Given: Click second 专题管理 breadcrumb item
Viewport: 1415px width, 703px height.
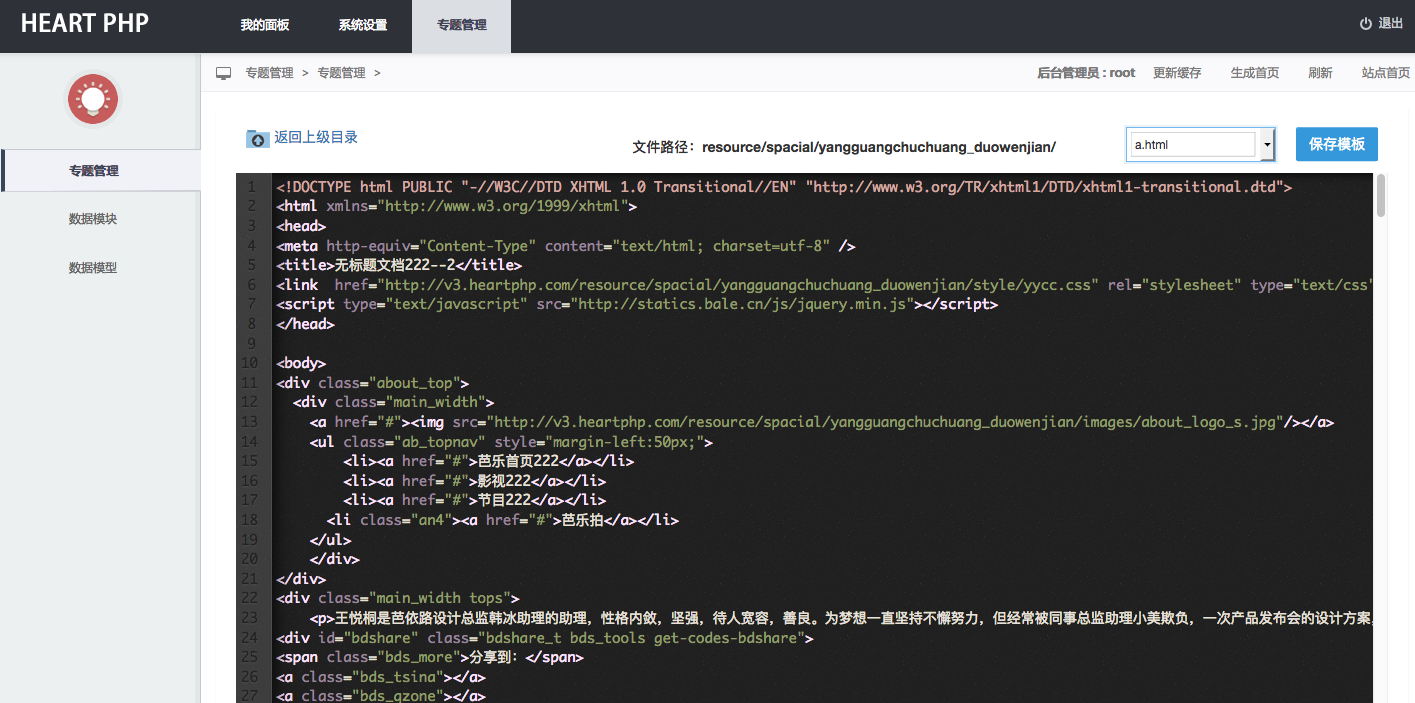Looking at the screenshot, I should (x=341, y=73).
